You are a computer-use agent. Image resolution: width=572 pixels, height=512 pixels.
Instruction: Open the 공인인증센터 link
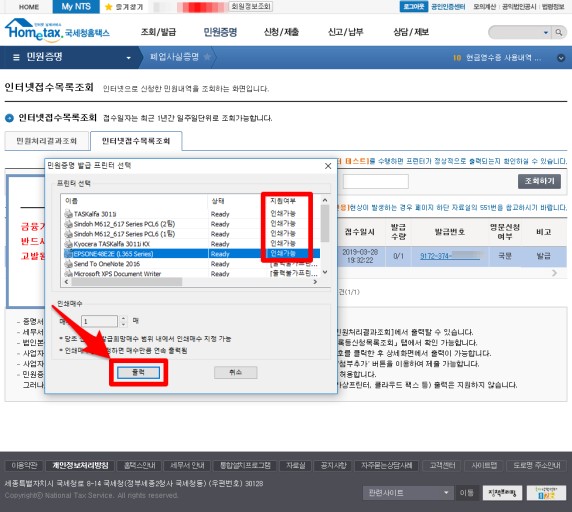coord(448,7)
